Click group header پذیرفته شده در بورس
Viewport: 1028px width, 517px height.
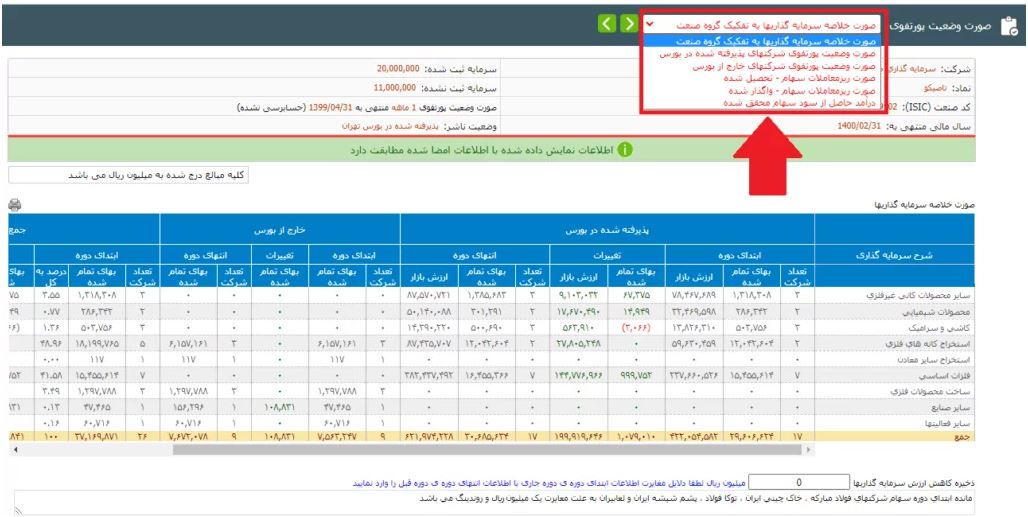click(x=607, y=231)
